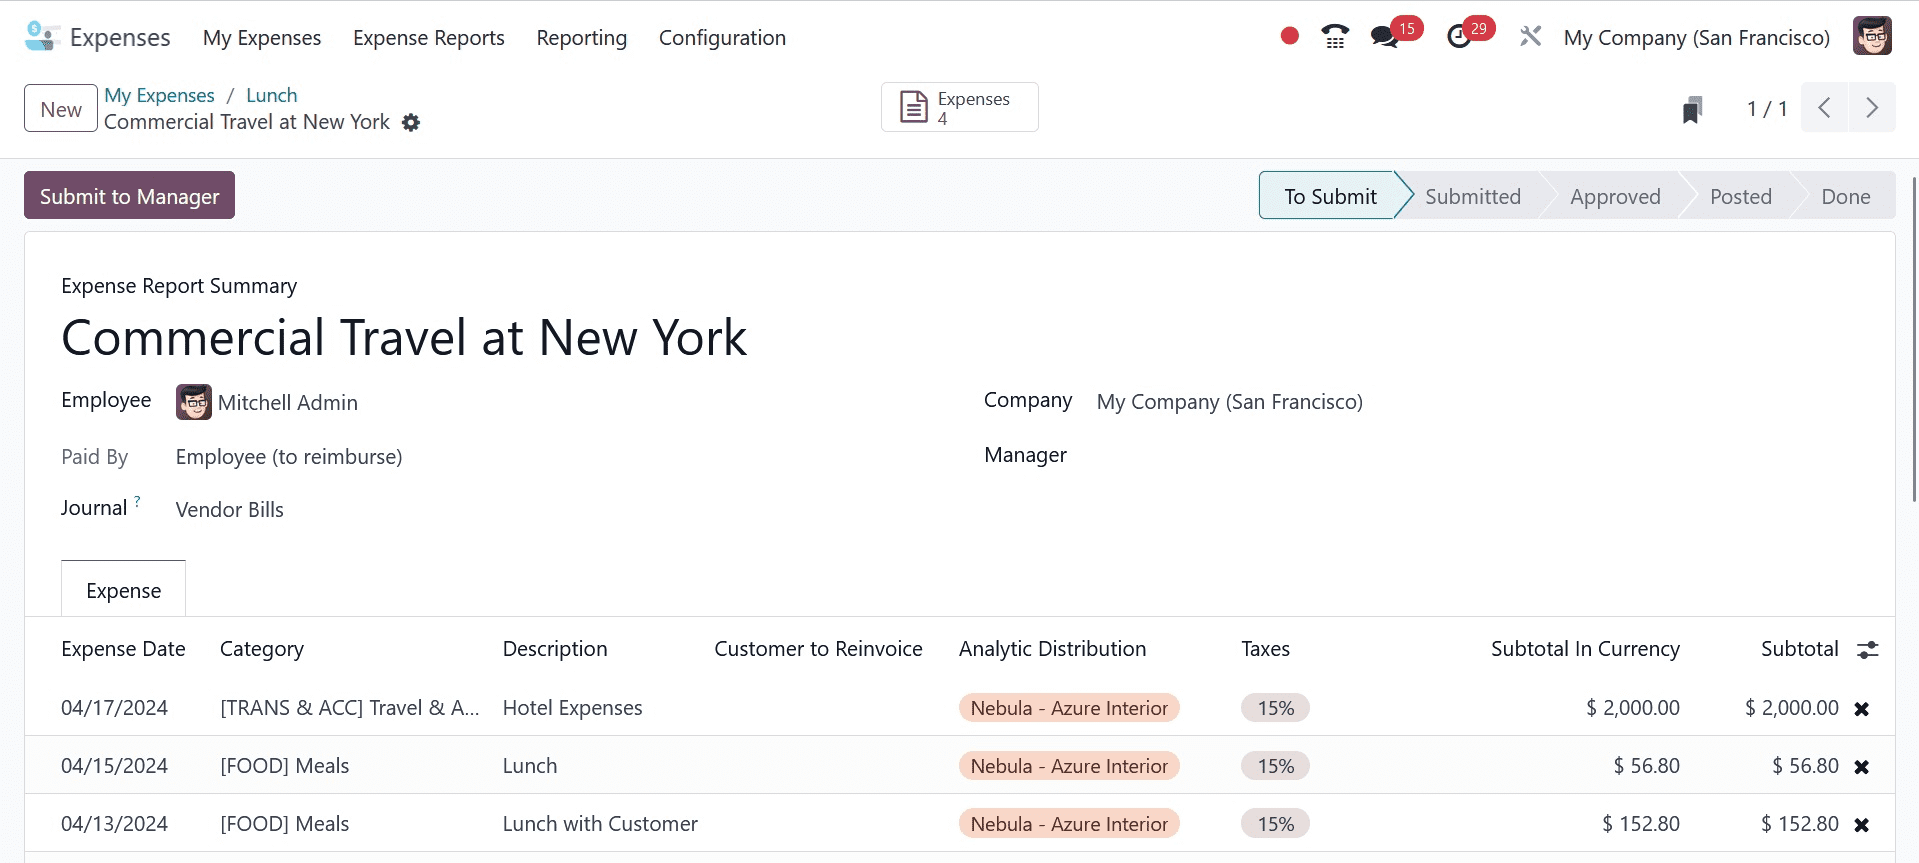Click the Nebula - Azure Interior tag on Lunch row
Screen dimensions: 1919x863
tap(1069, 766)
